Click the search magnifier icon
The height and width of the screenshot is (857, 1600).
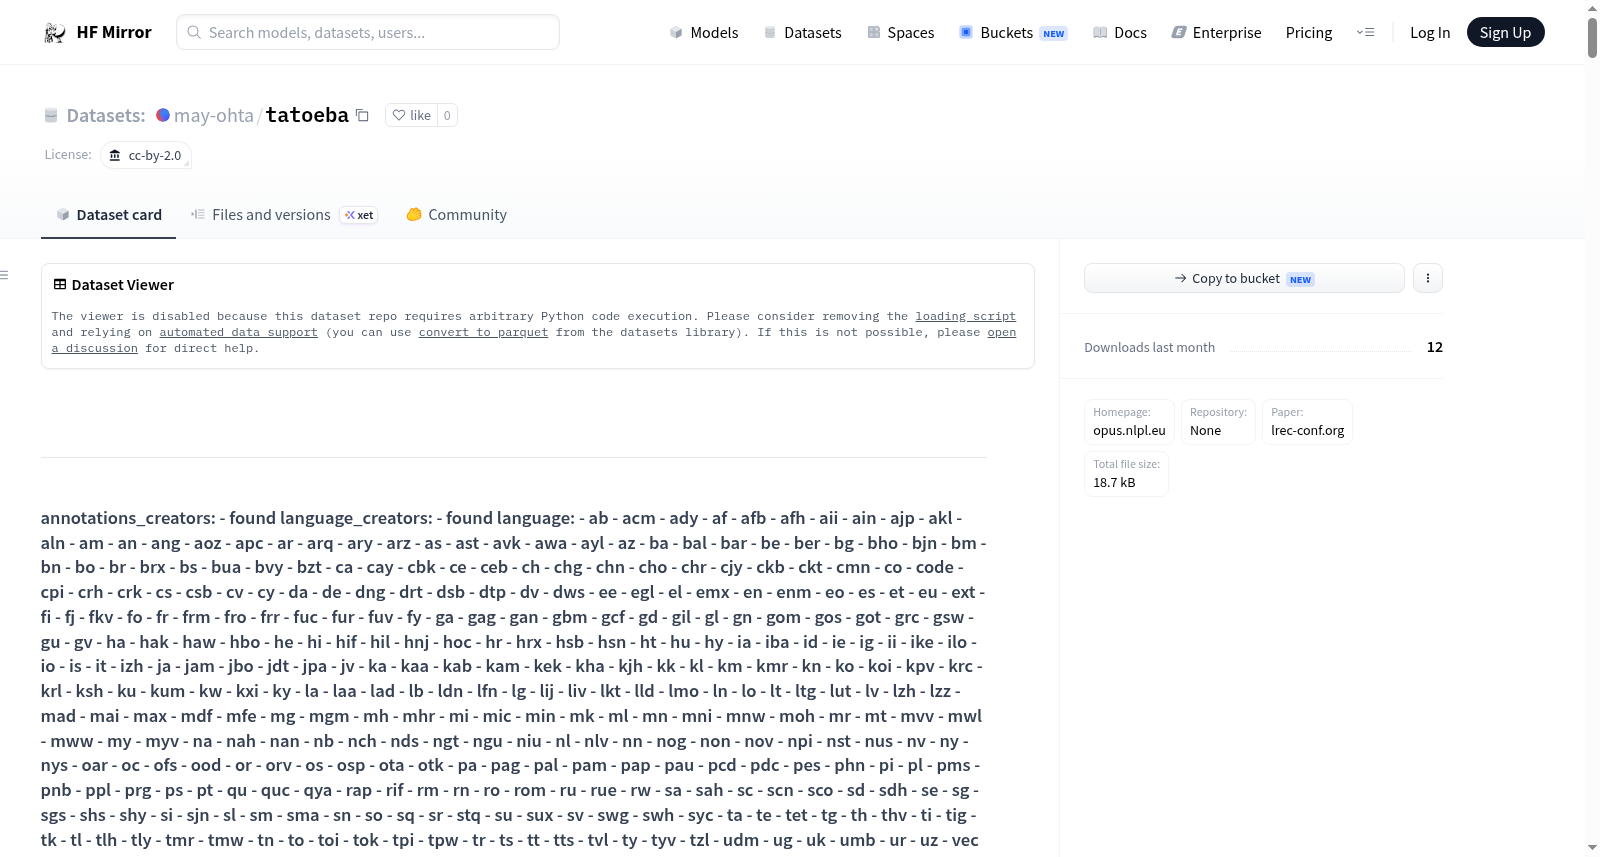(194, 32)
